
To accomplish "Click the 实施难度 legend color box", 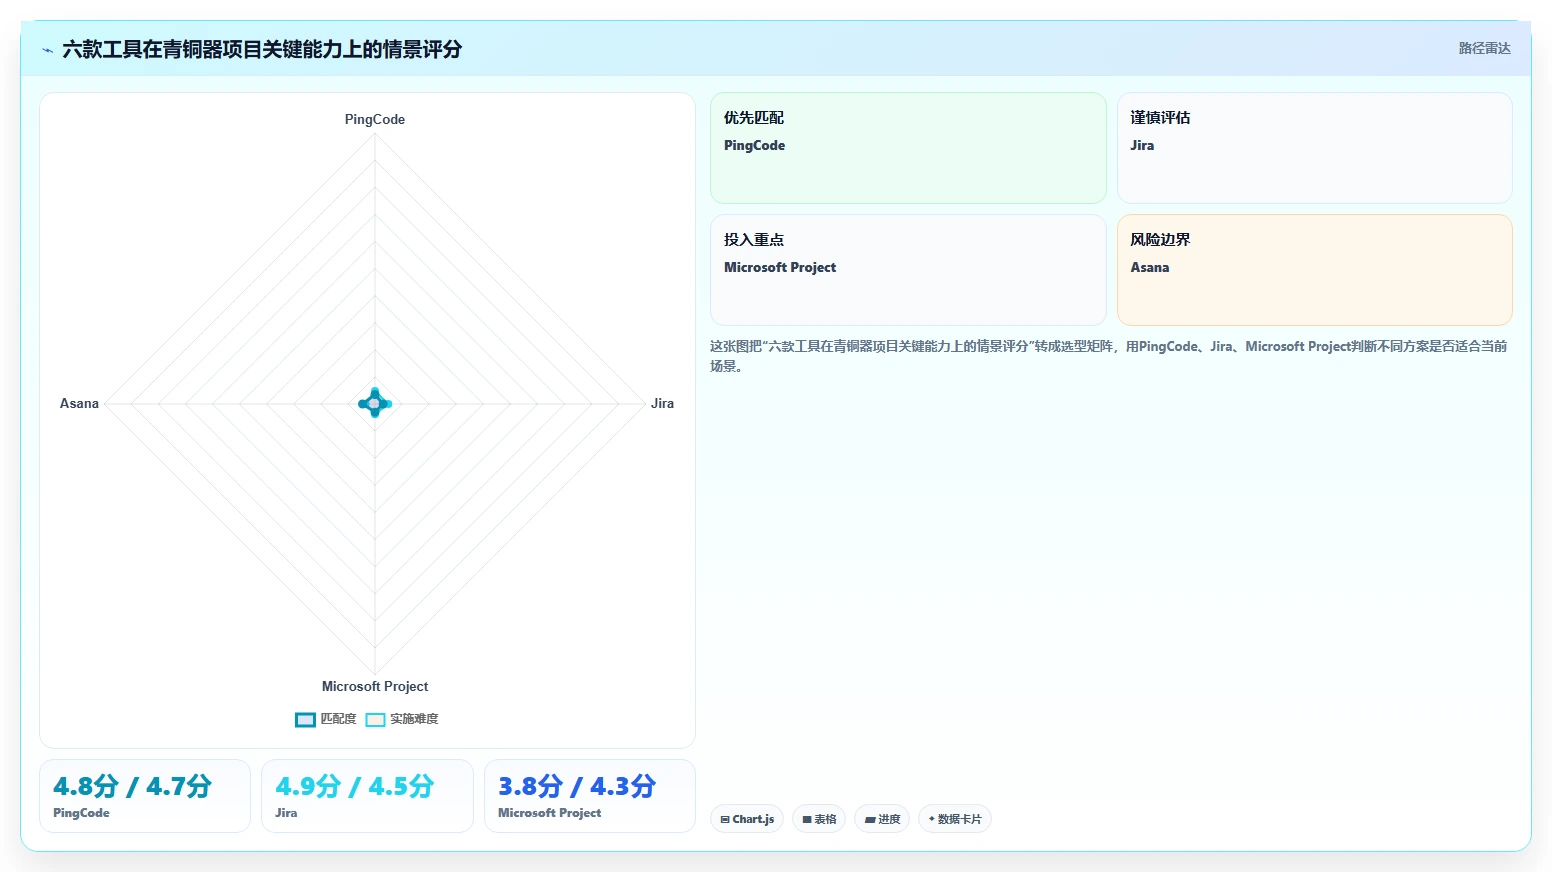I will click(375, 719).
